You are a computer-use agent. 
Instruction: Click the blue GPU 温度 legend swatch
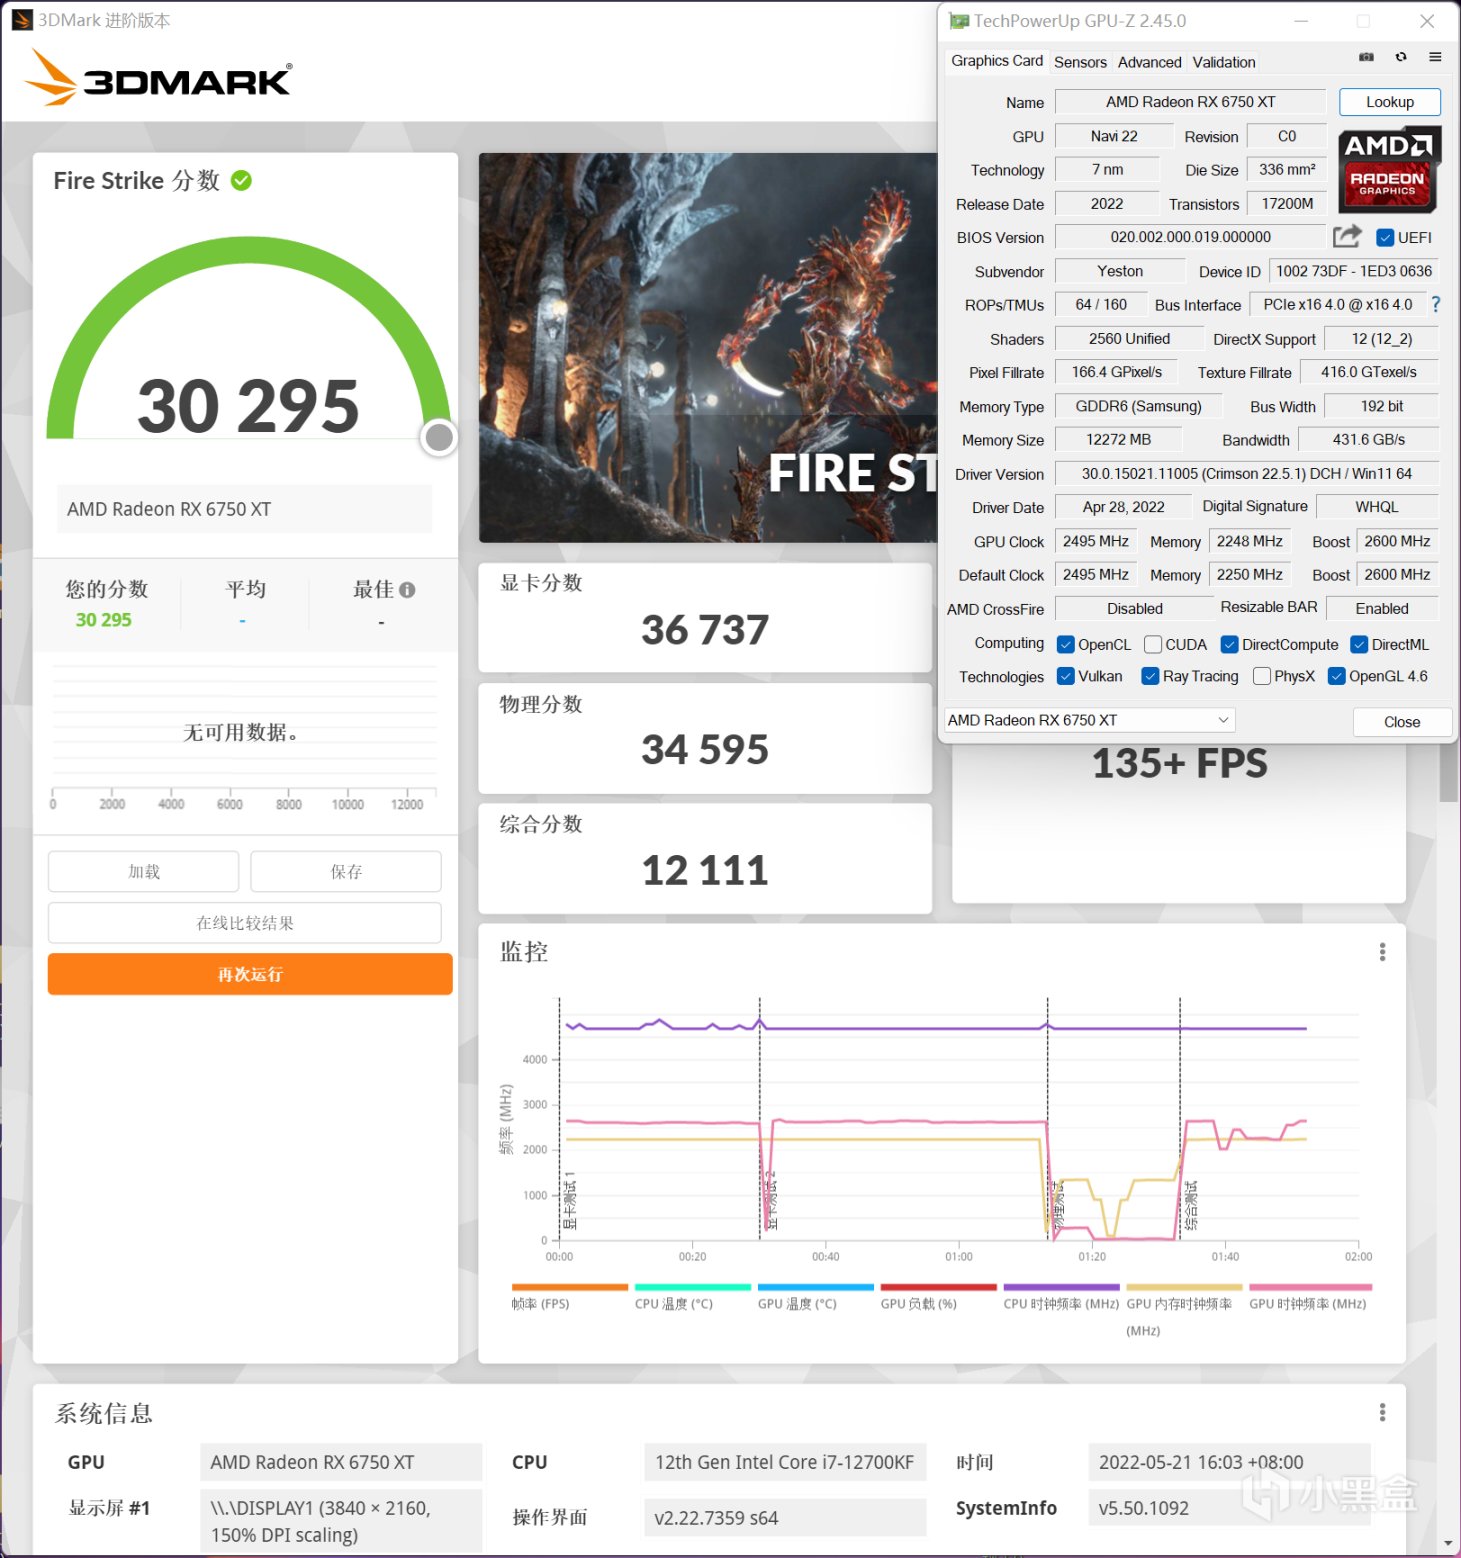[816, 1287]
